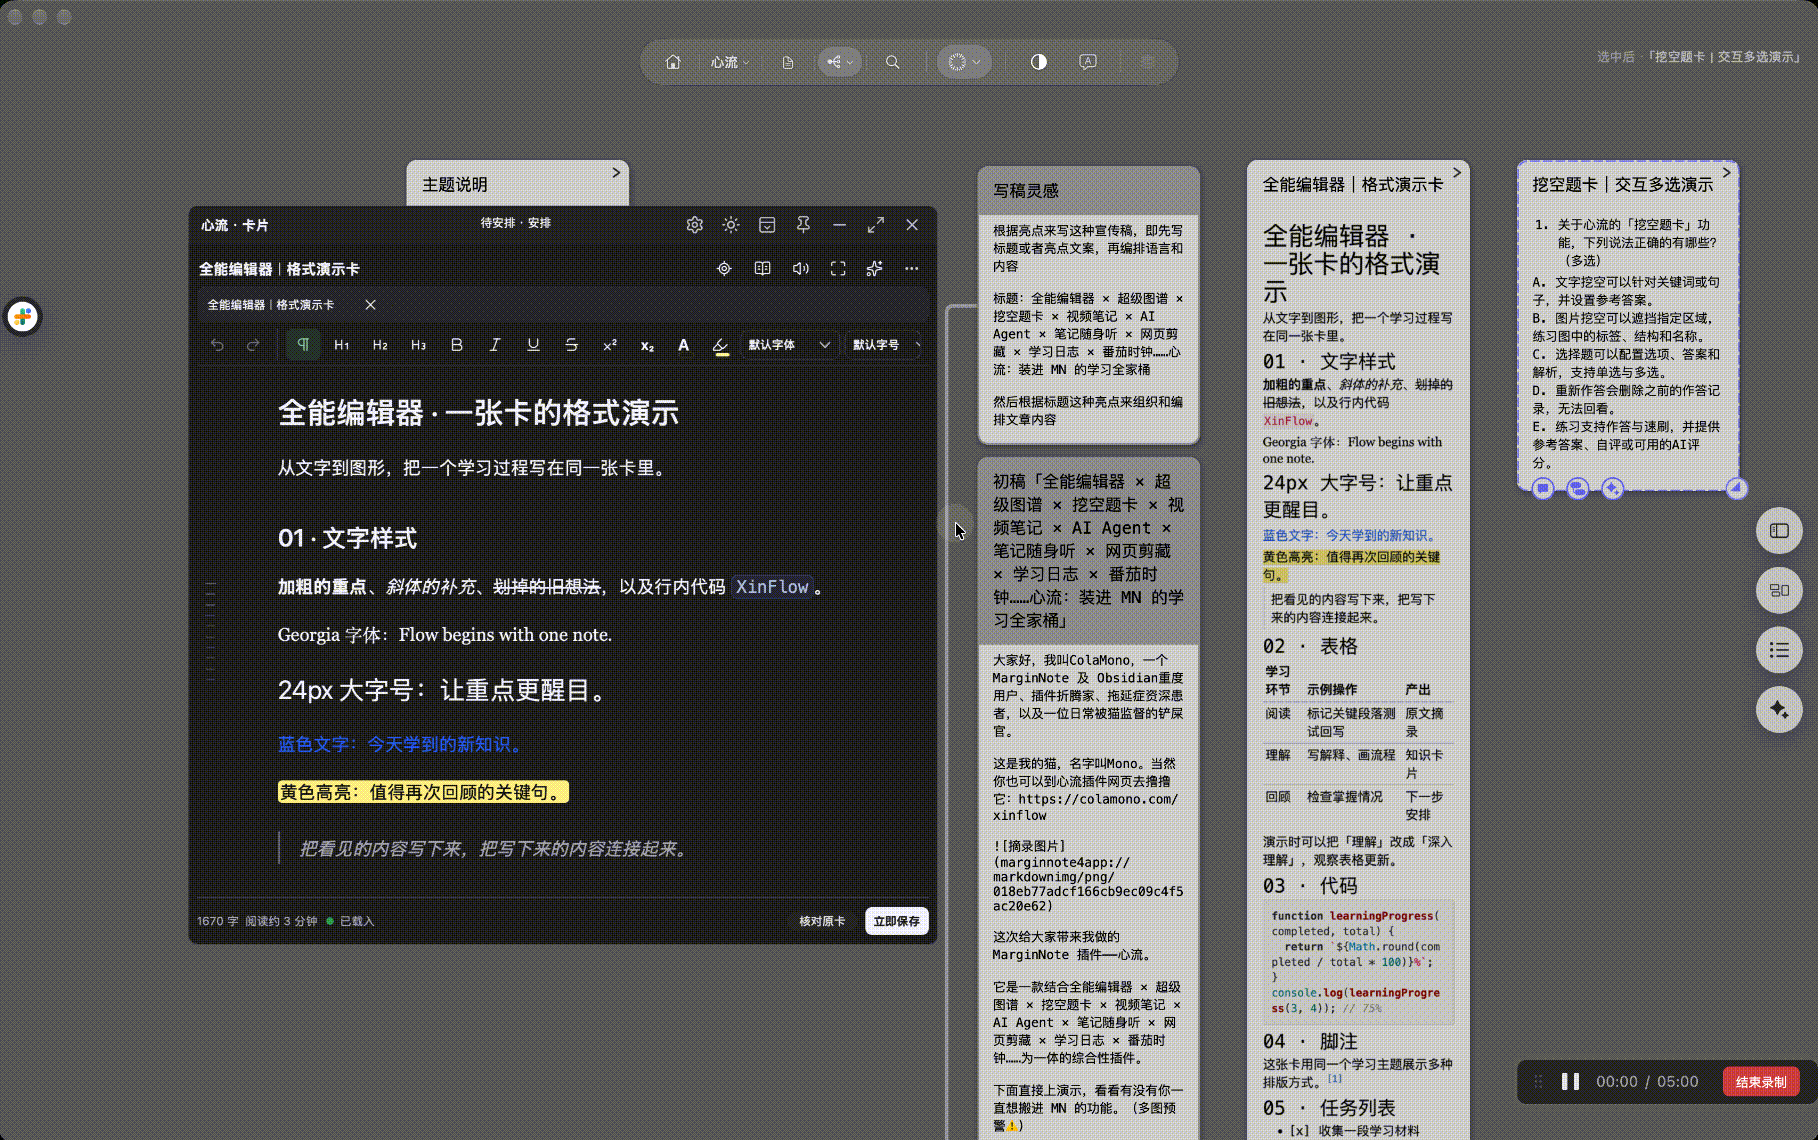This screenshot has height=1140, width=1818.
Task: Open settings gear in 心流 card window
Action: pos(695,225)
